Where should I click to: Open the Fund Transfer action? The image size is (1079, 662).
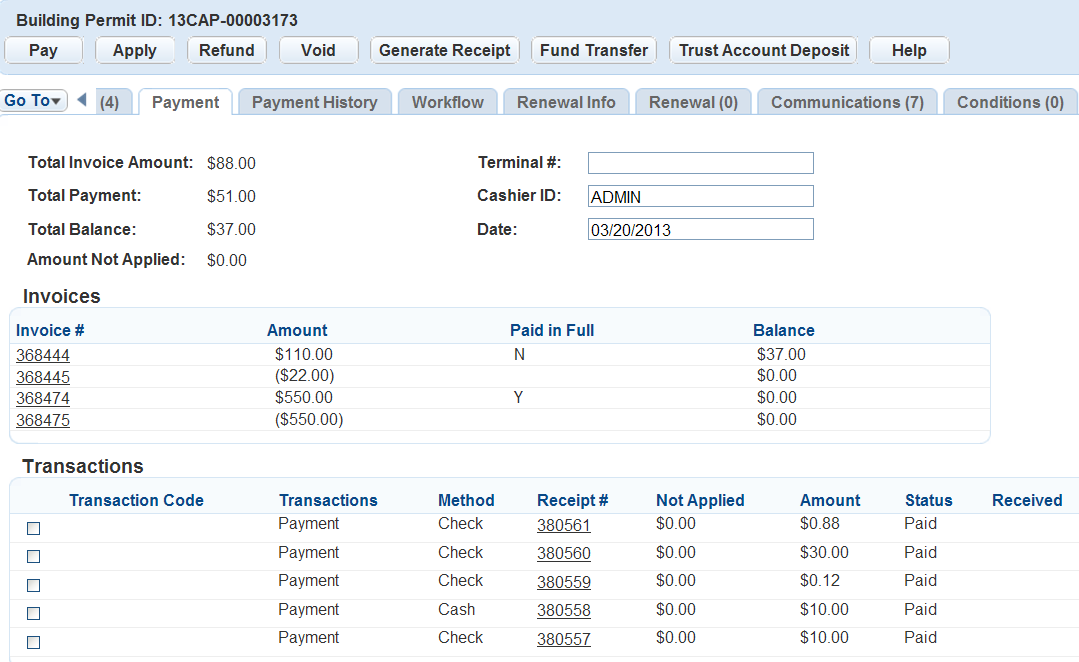(593, 50)
